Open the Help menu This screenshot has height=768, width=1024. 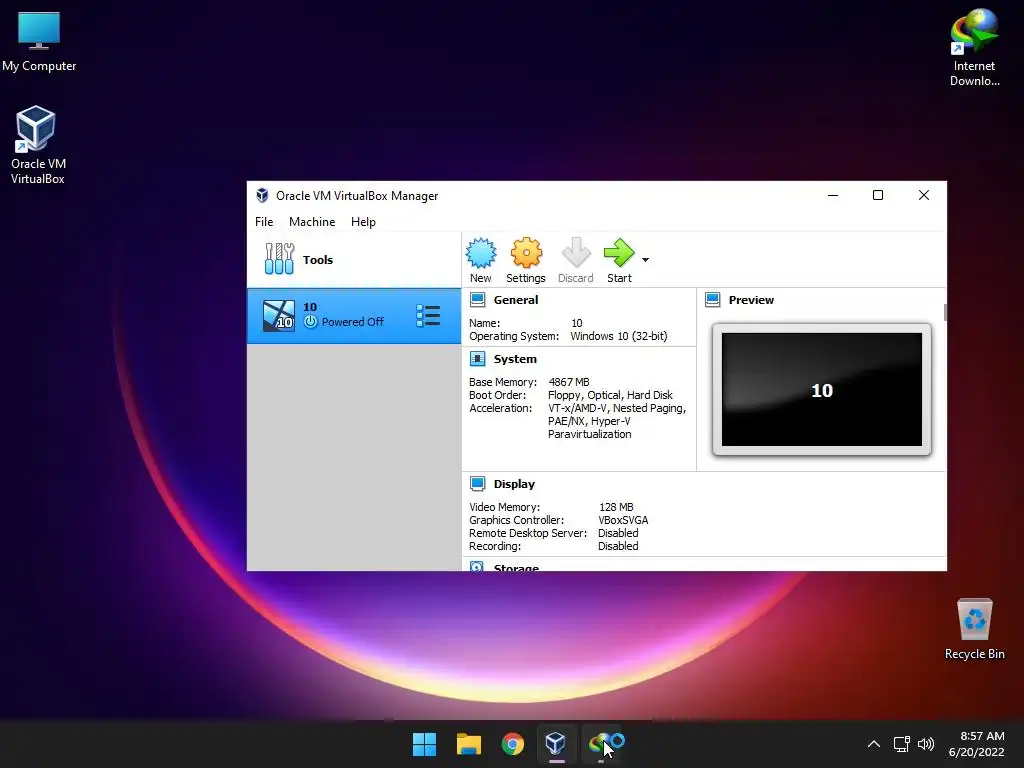[x=363, y=222]
